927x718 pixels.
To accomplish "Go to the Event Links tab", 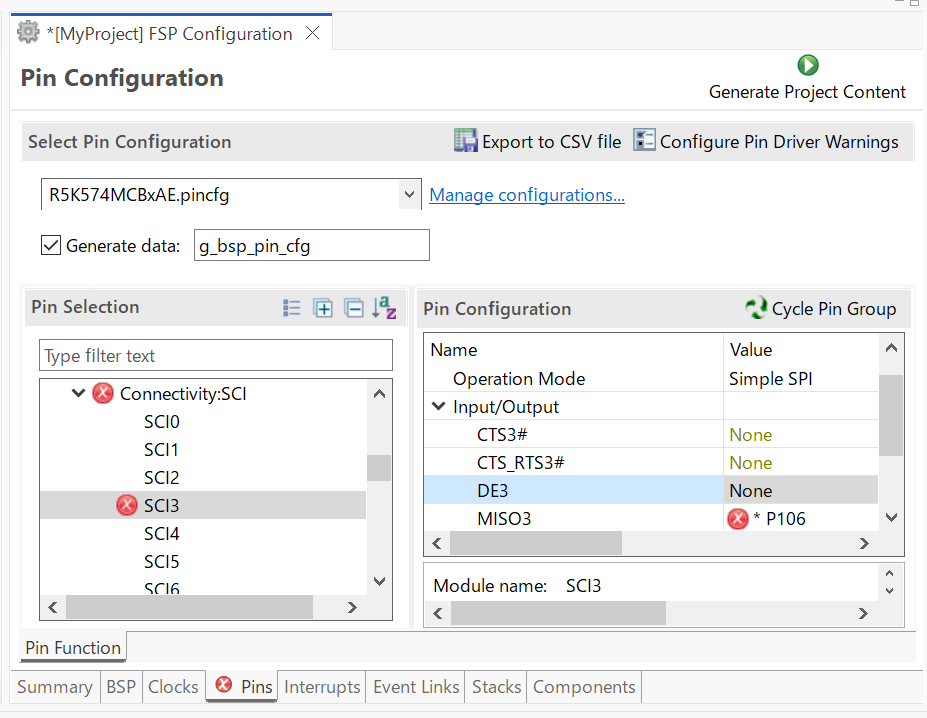I will (416, 687).
